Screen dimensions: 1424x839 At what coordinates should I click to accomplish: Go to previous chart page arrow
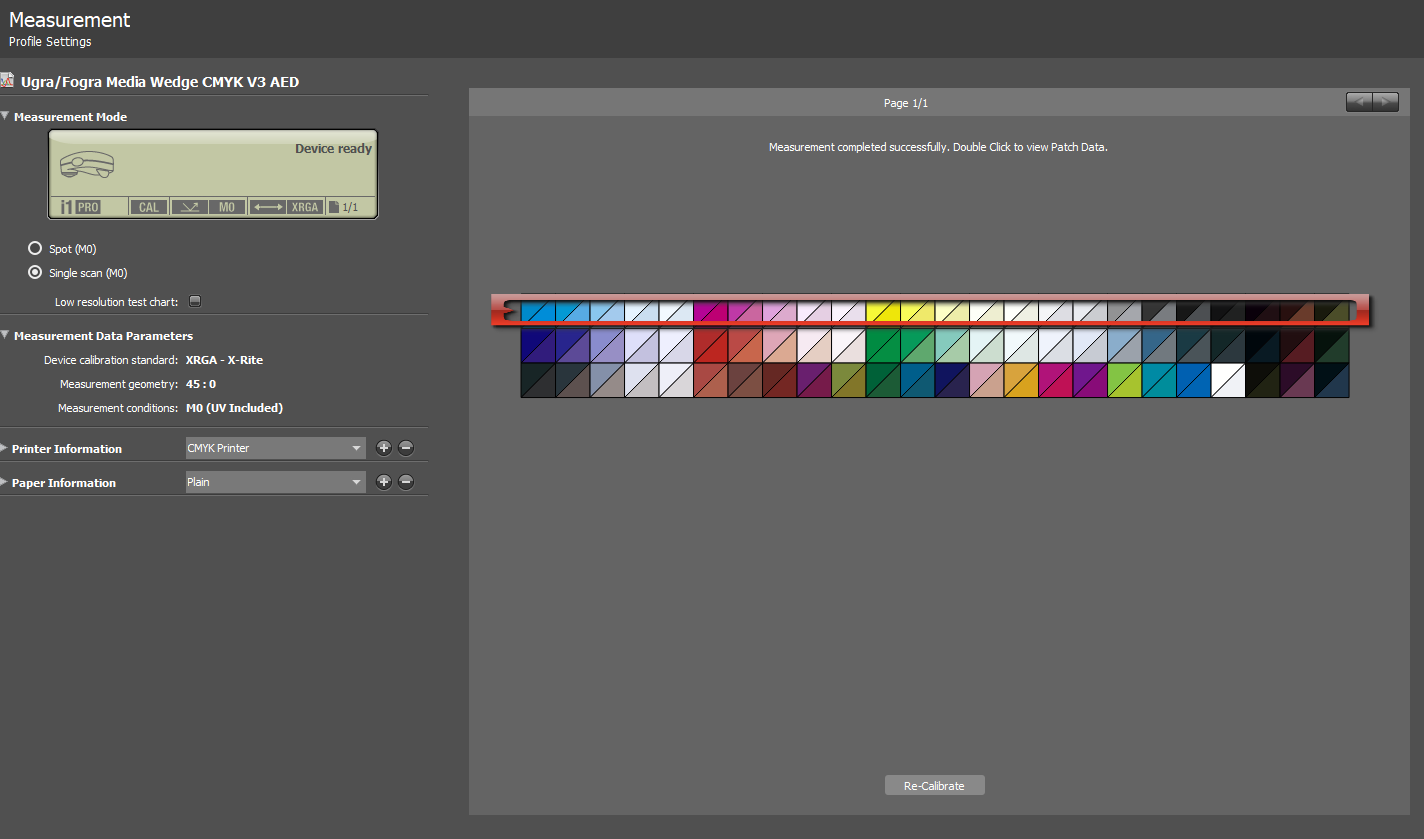1359,102
